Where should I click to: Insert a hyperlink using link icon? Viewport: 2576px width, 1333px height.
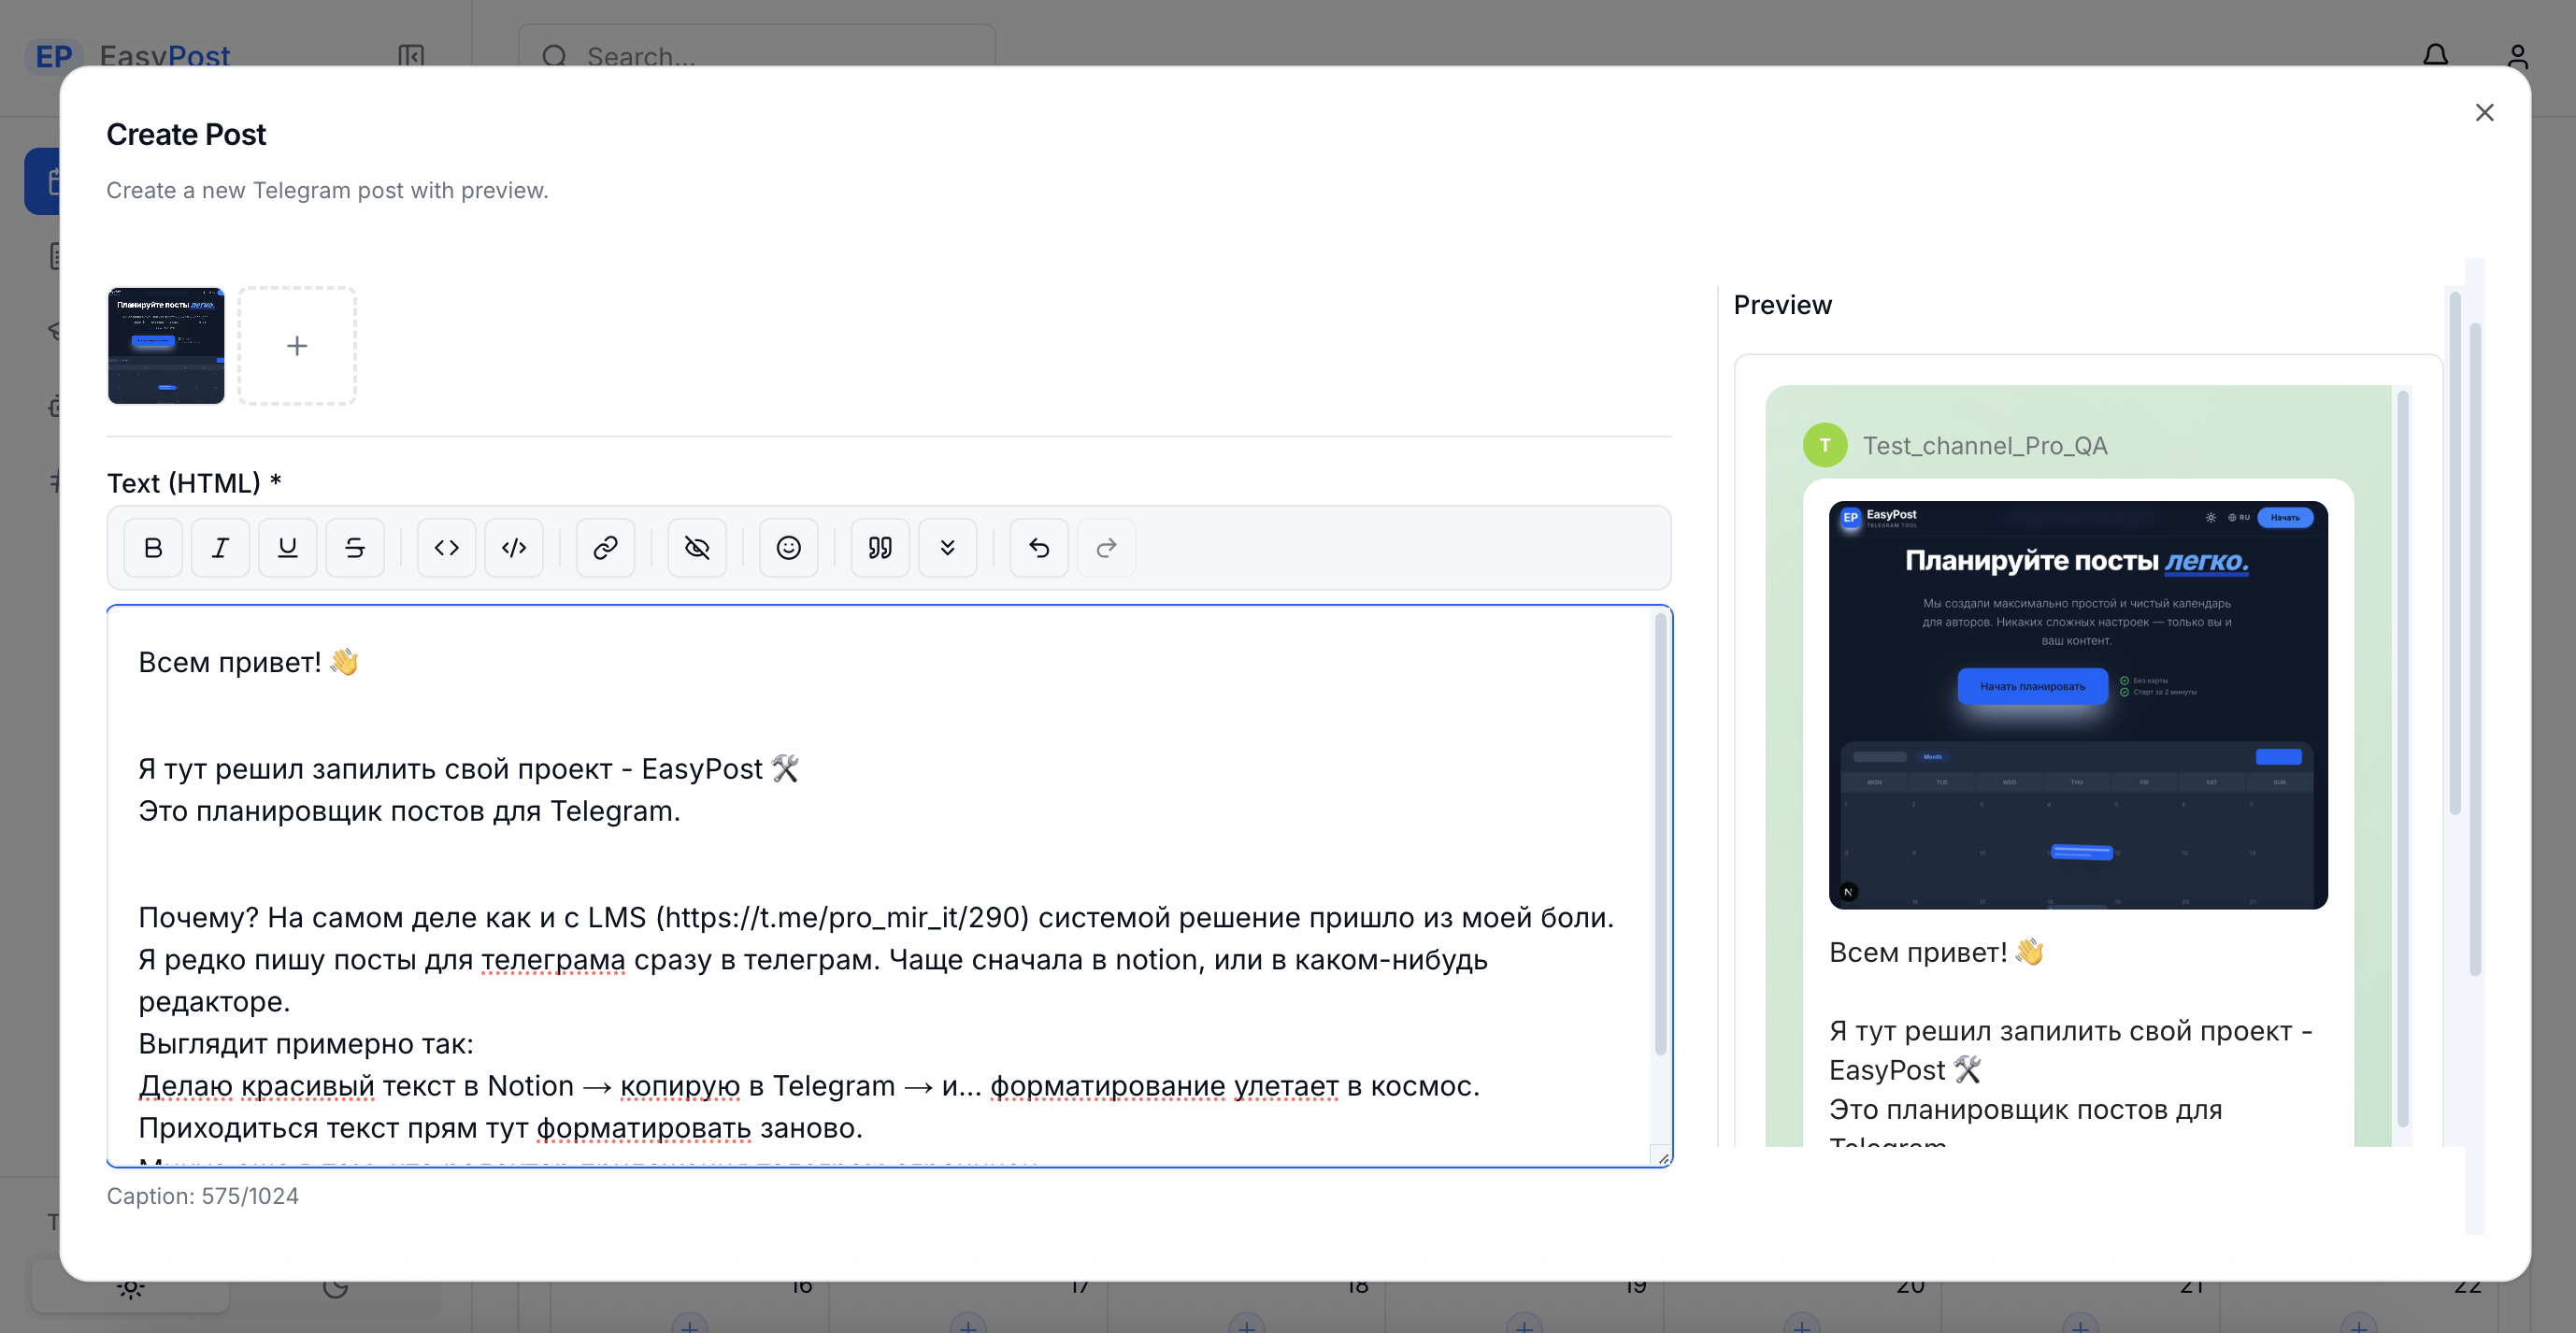pos(605,547)
